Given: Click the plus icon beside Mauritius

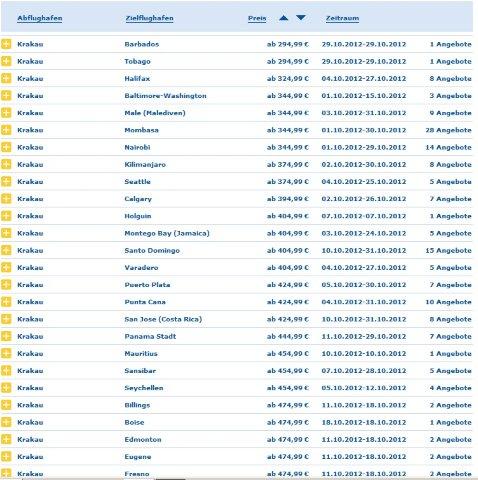Looking at the screenshot, I should click(x=6, y=353).
